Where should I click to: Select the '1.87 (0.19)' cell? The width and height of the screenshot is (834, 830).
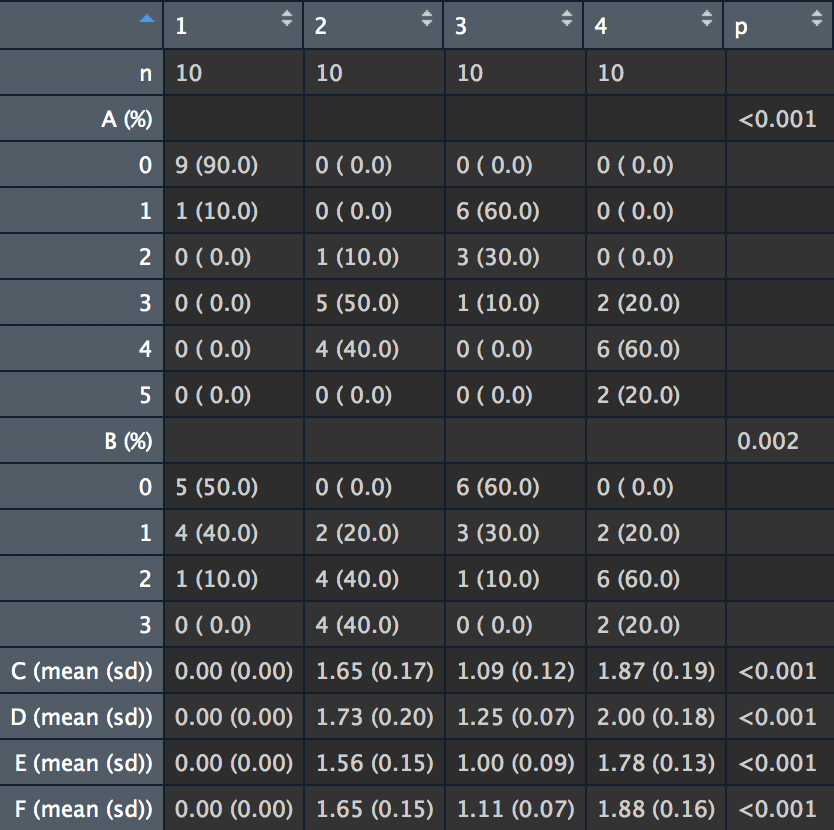coord(656,670)
